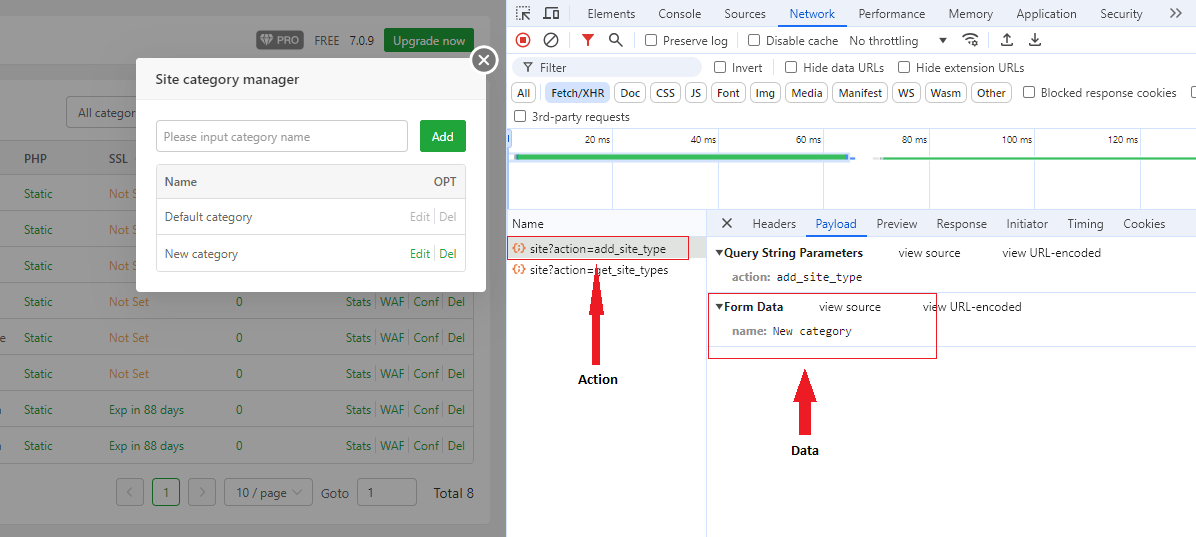Edit the New category row
1196x537 pixels.
(x=420, y=254)
